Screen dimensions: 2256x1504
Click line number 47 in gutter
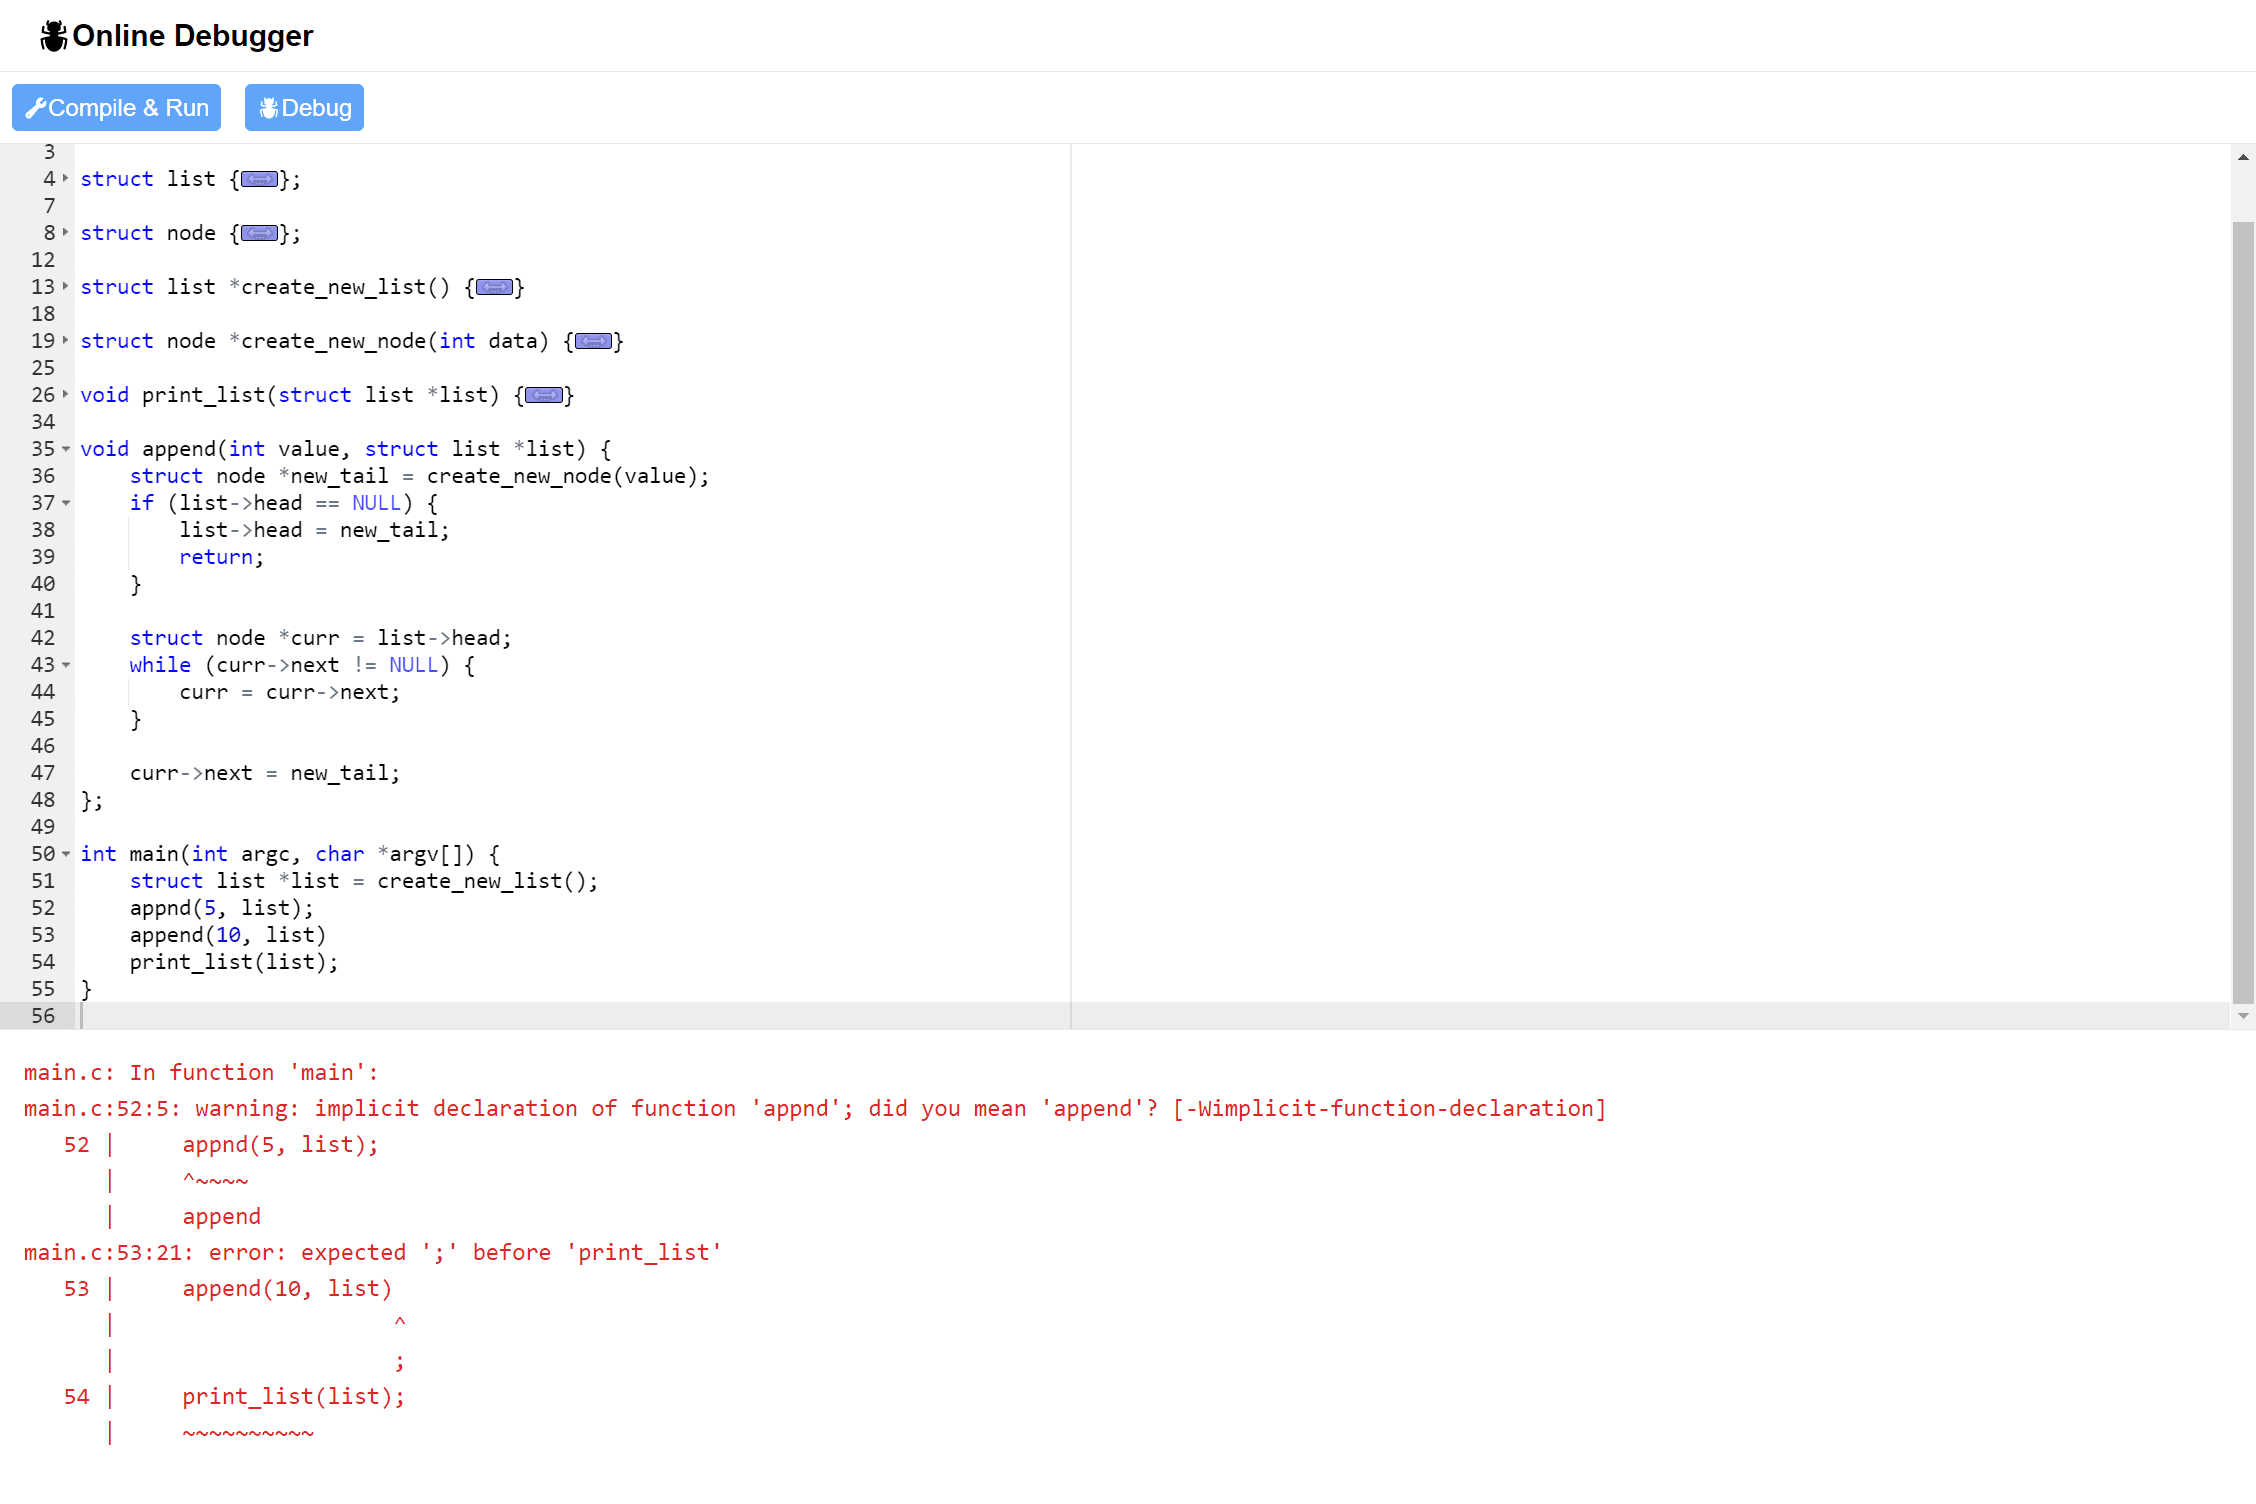(x=43, y=773)
